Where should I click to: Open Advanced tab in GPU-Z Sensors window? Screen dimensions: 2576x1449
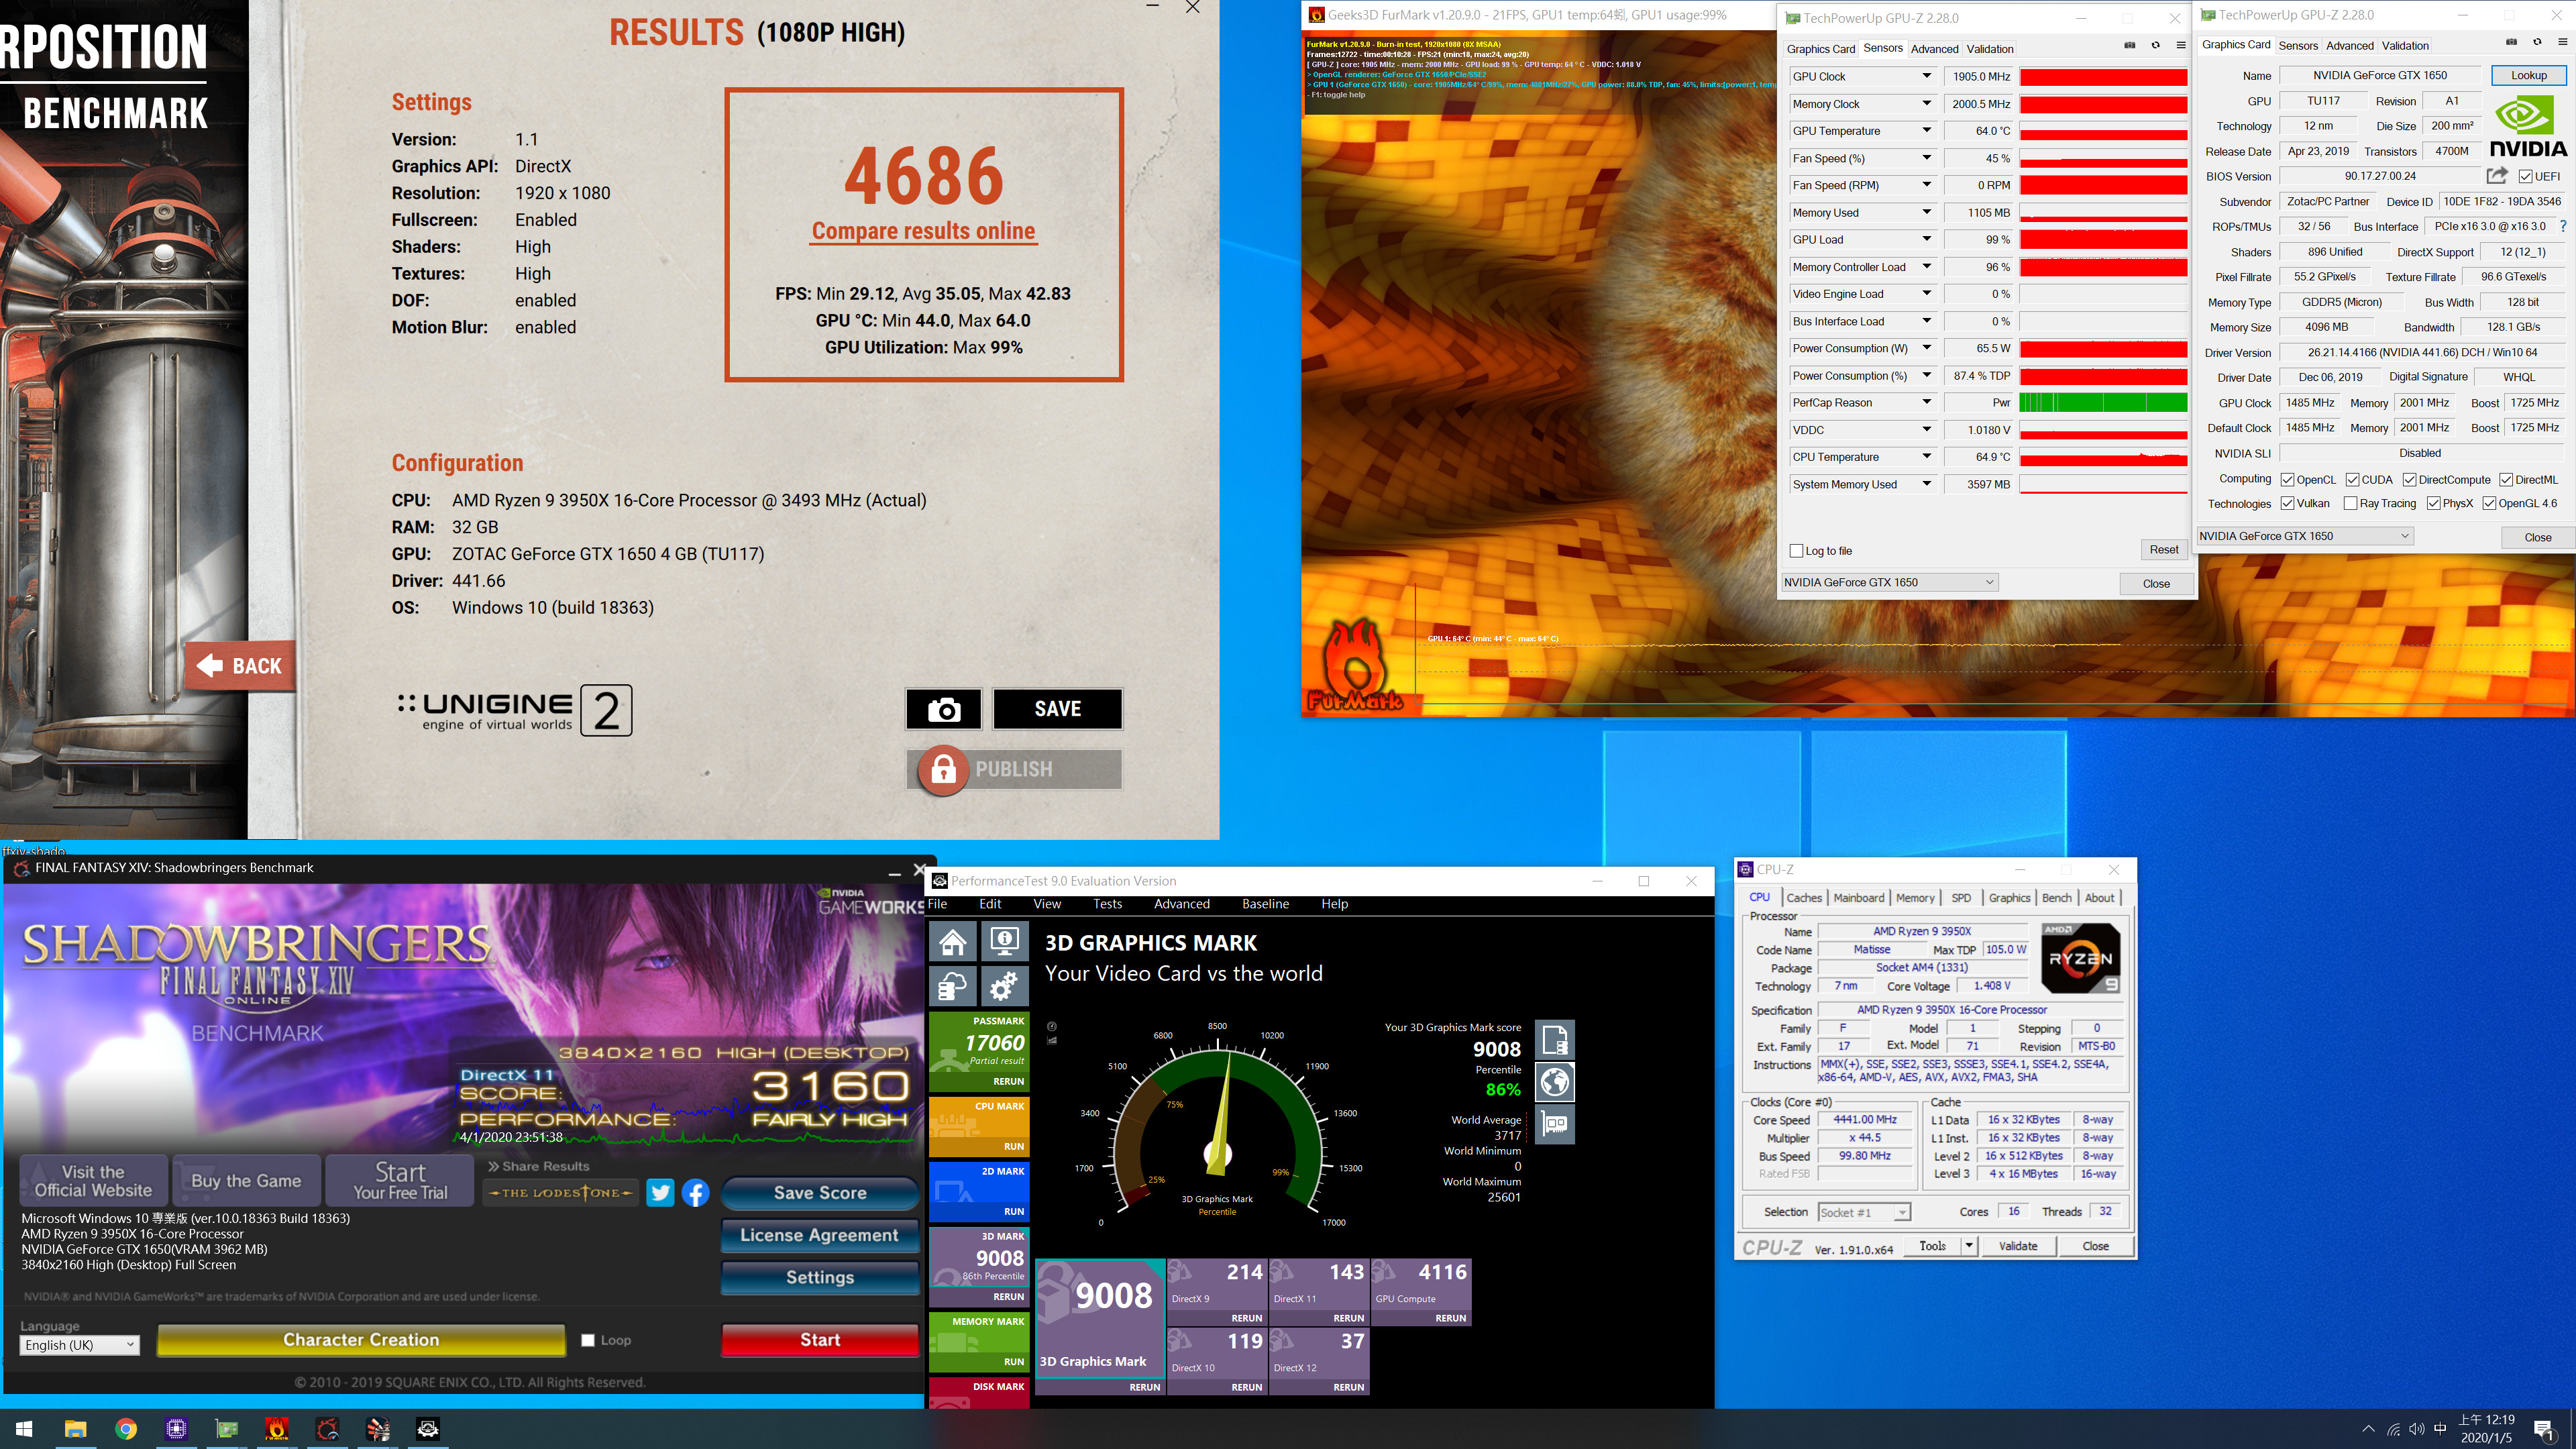coord(1934,49)
